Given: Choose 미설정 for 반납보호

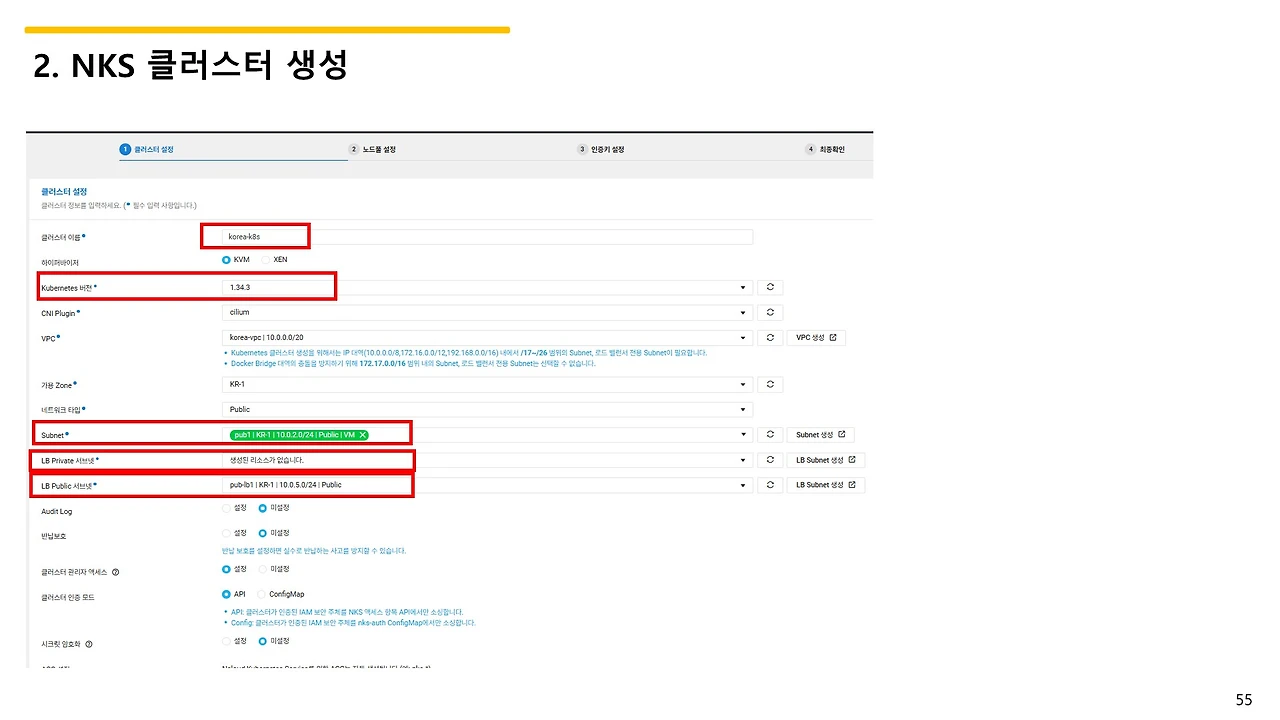Looking at the screenshot, I should (263, 533).
